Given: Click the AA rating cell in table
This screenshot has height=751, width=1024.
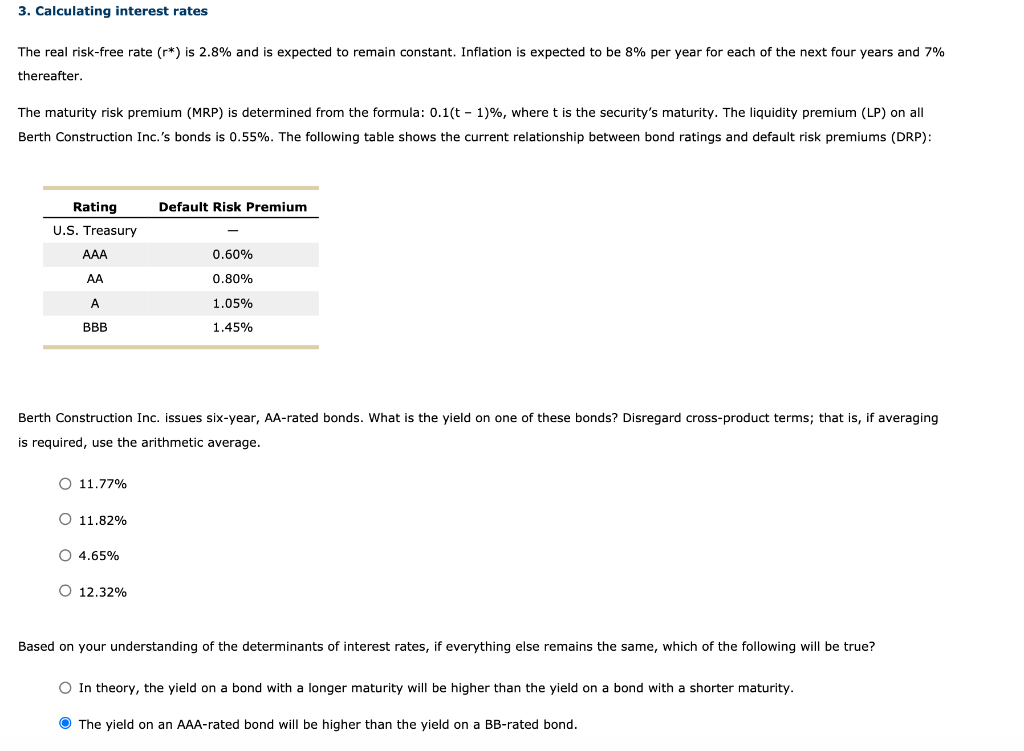Looking at the screenshot, I should point(95,279).
